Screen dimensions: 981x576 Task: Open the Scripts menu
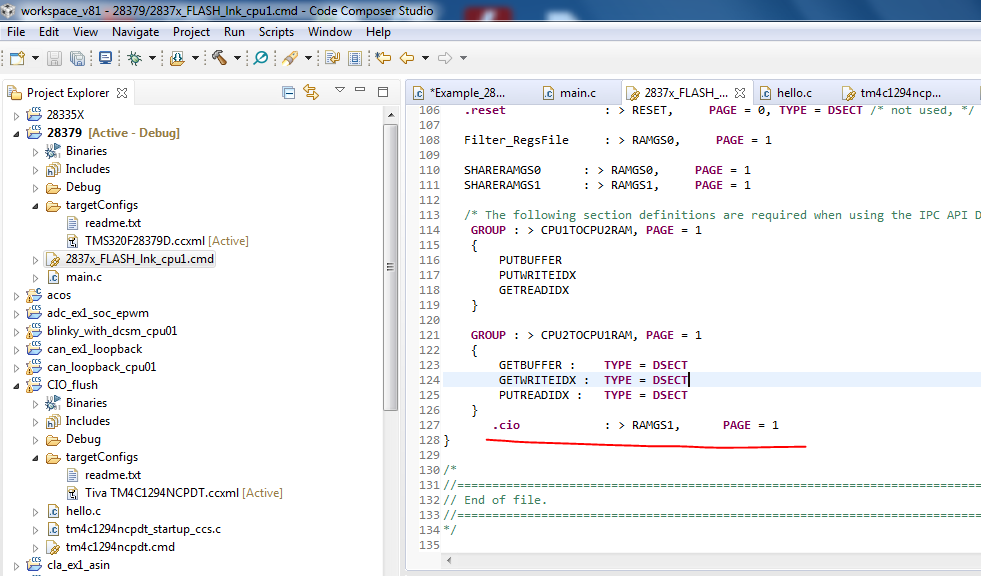(x=276, y=32)
